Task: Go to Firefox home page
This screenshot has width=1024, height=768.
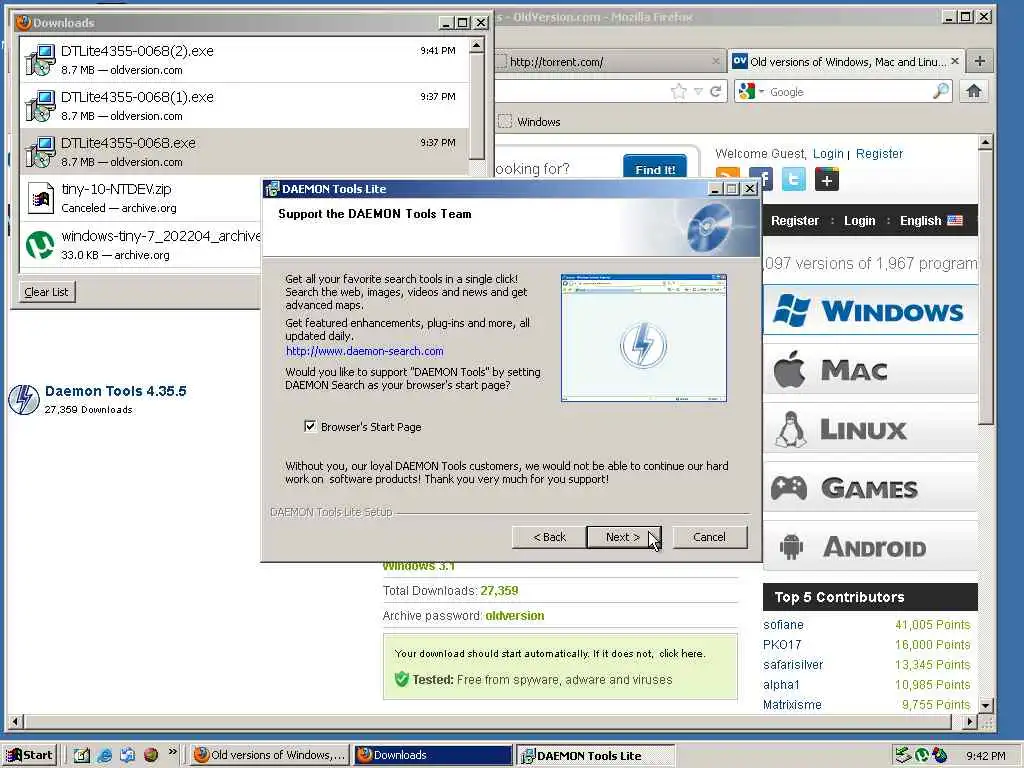Action: (974, 91)
